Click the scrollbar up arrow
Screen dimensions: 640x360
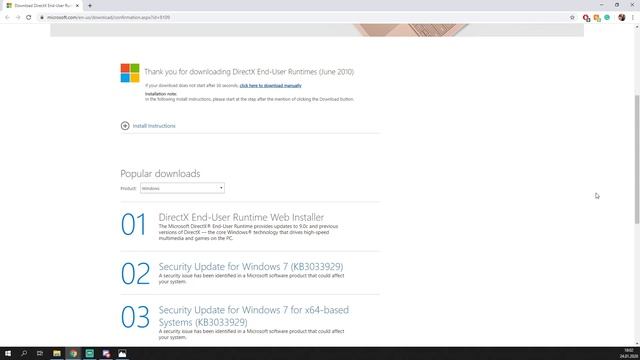click(x=637, y=27)
